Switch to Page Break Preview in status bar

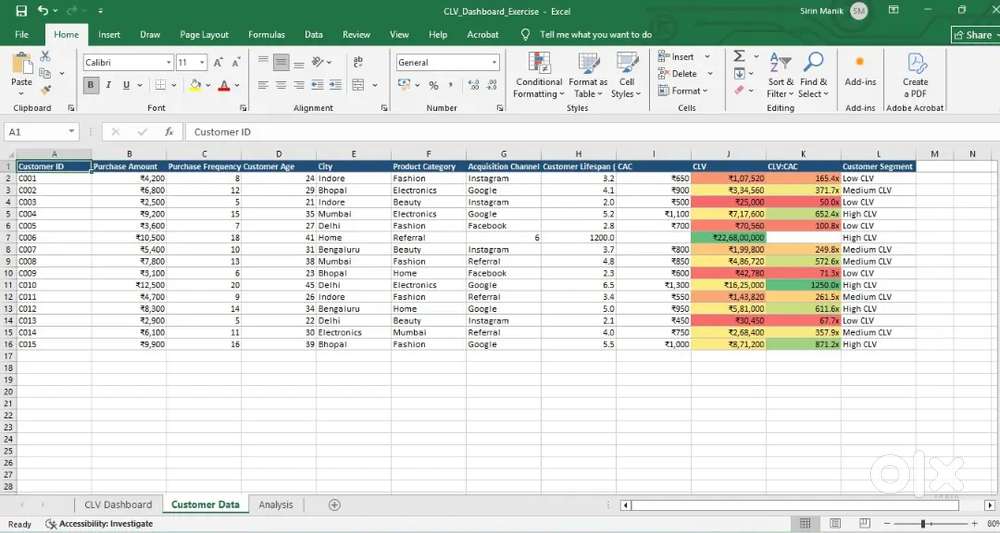click(864, 523)
